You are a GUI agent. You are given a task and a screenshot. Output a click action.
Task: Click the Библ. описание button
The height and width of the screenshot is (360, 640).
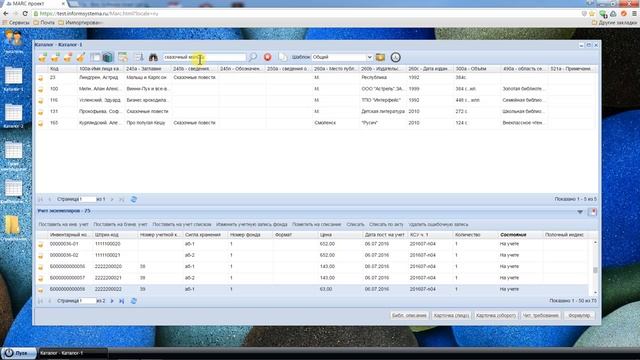(x=409, y=316)
